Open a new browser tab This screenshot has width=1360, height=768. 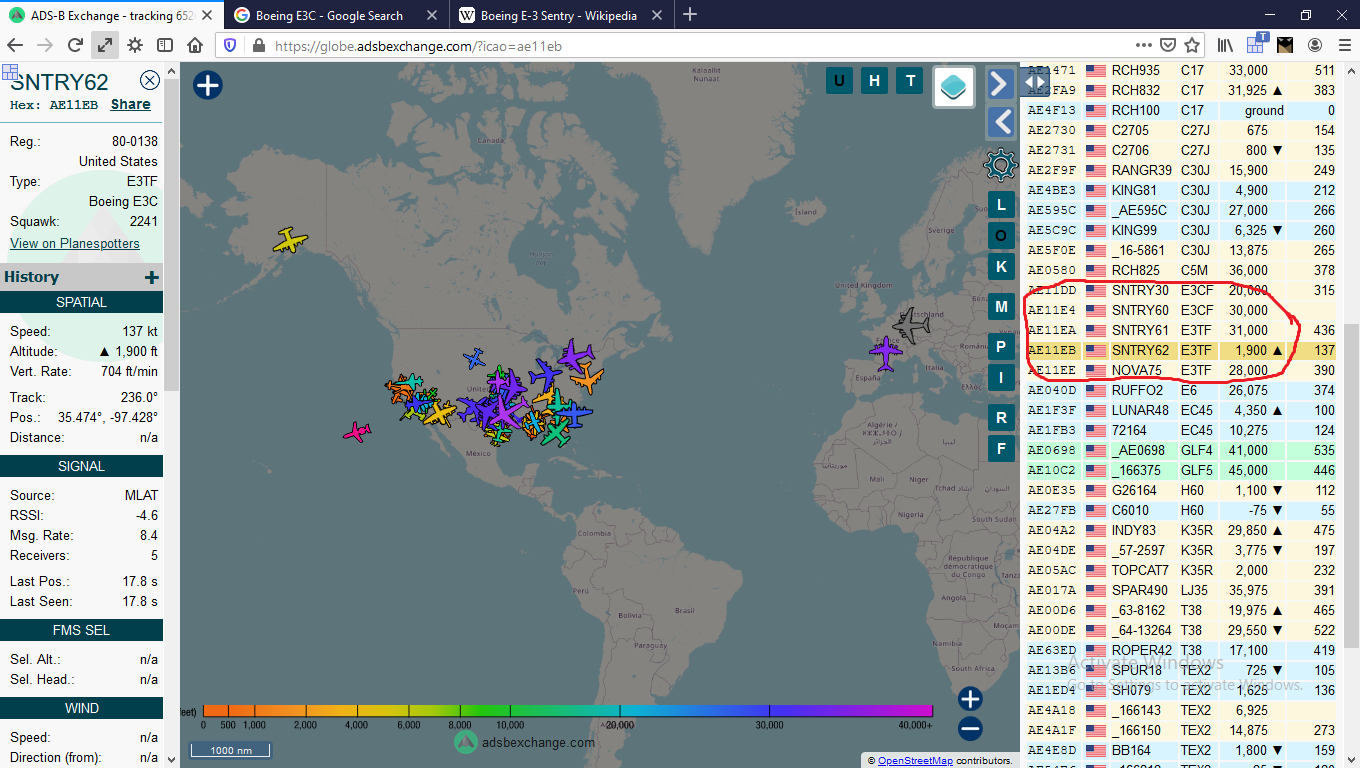(x=690, y=15)
